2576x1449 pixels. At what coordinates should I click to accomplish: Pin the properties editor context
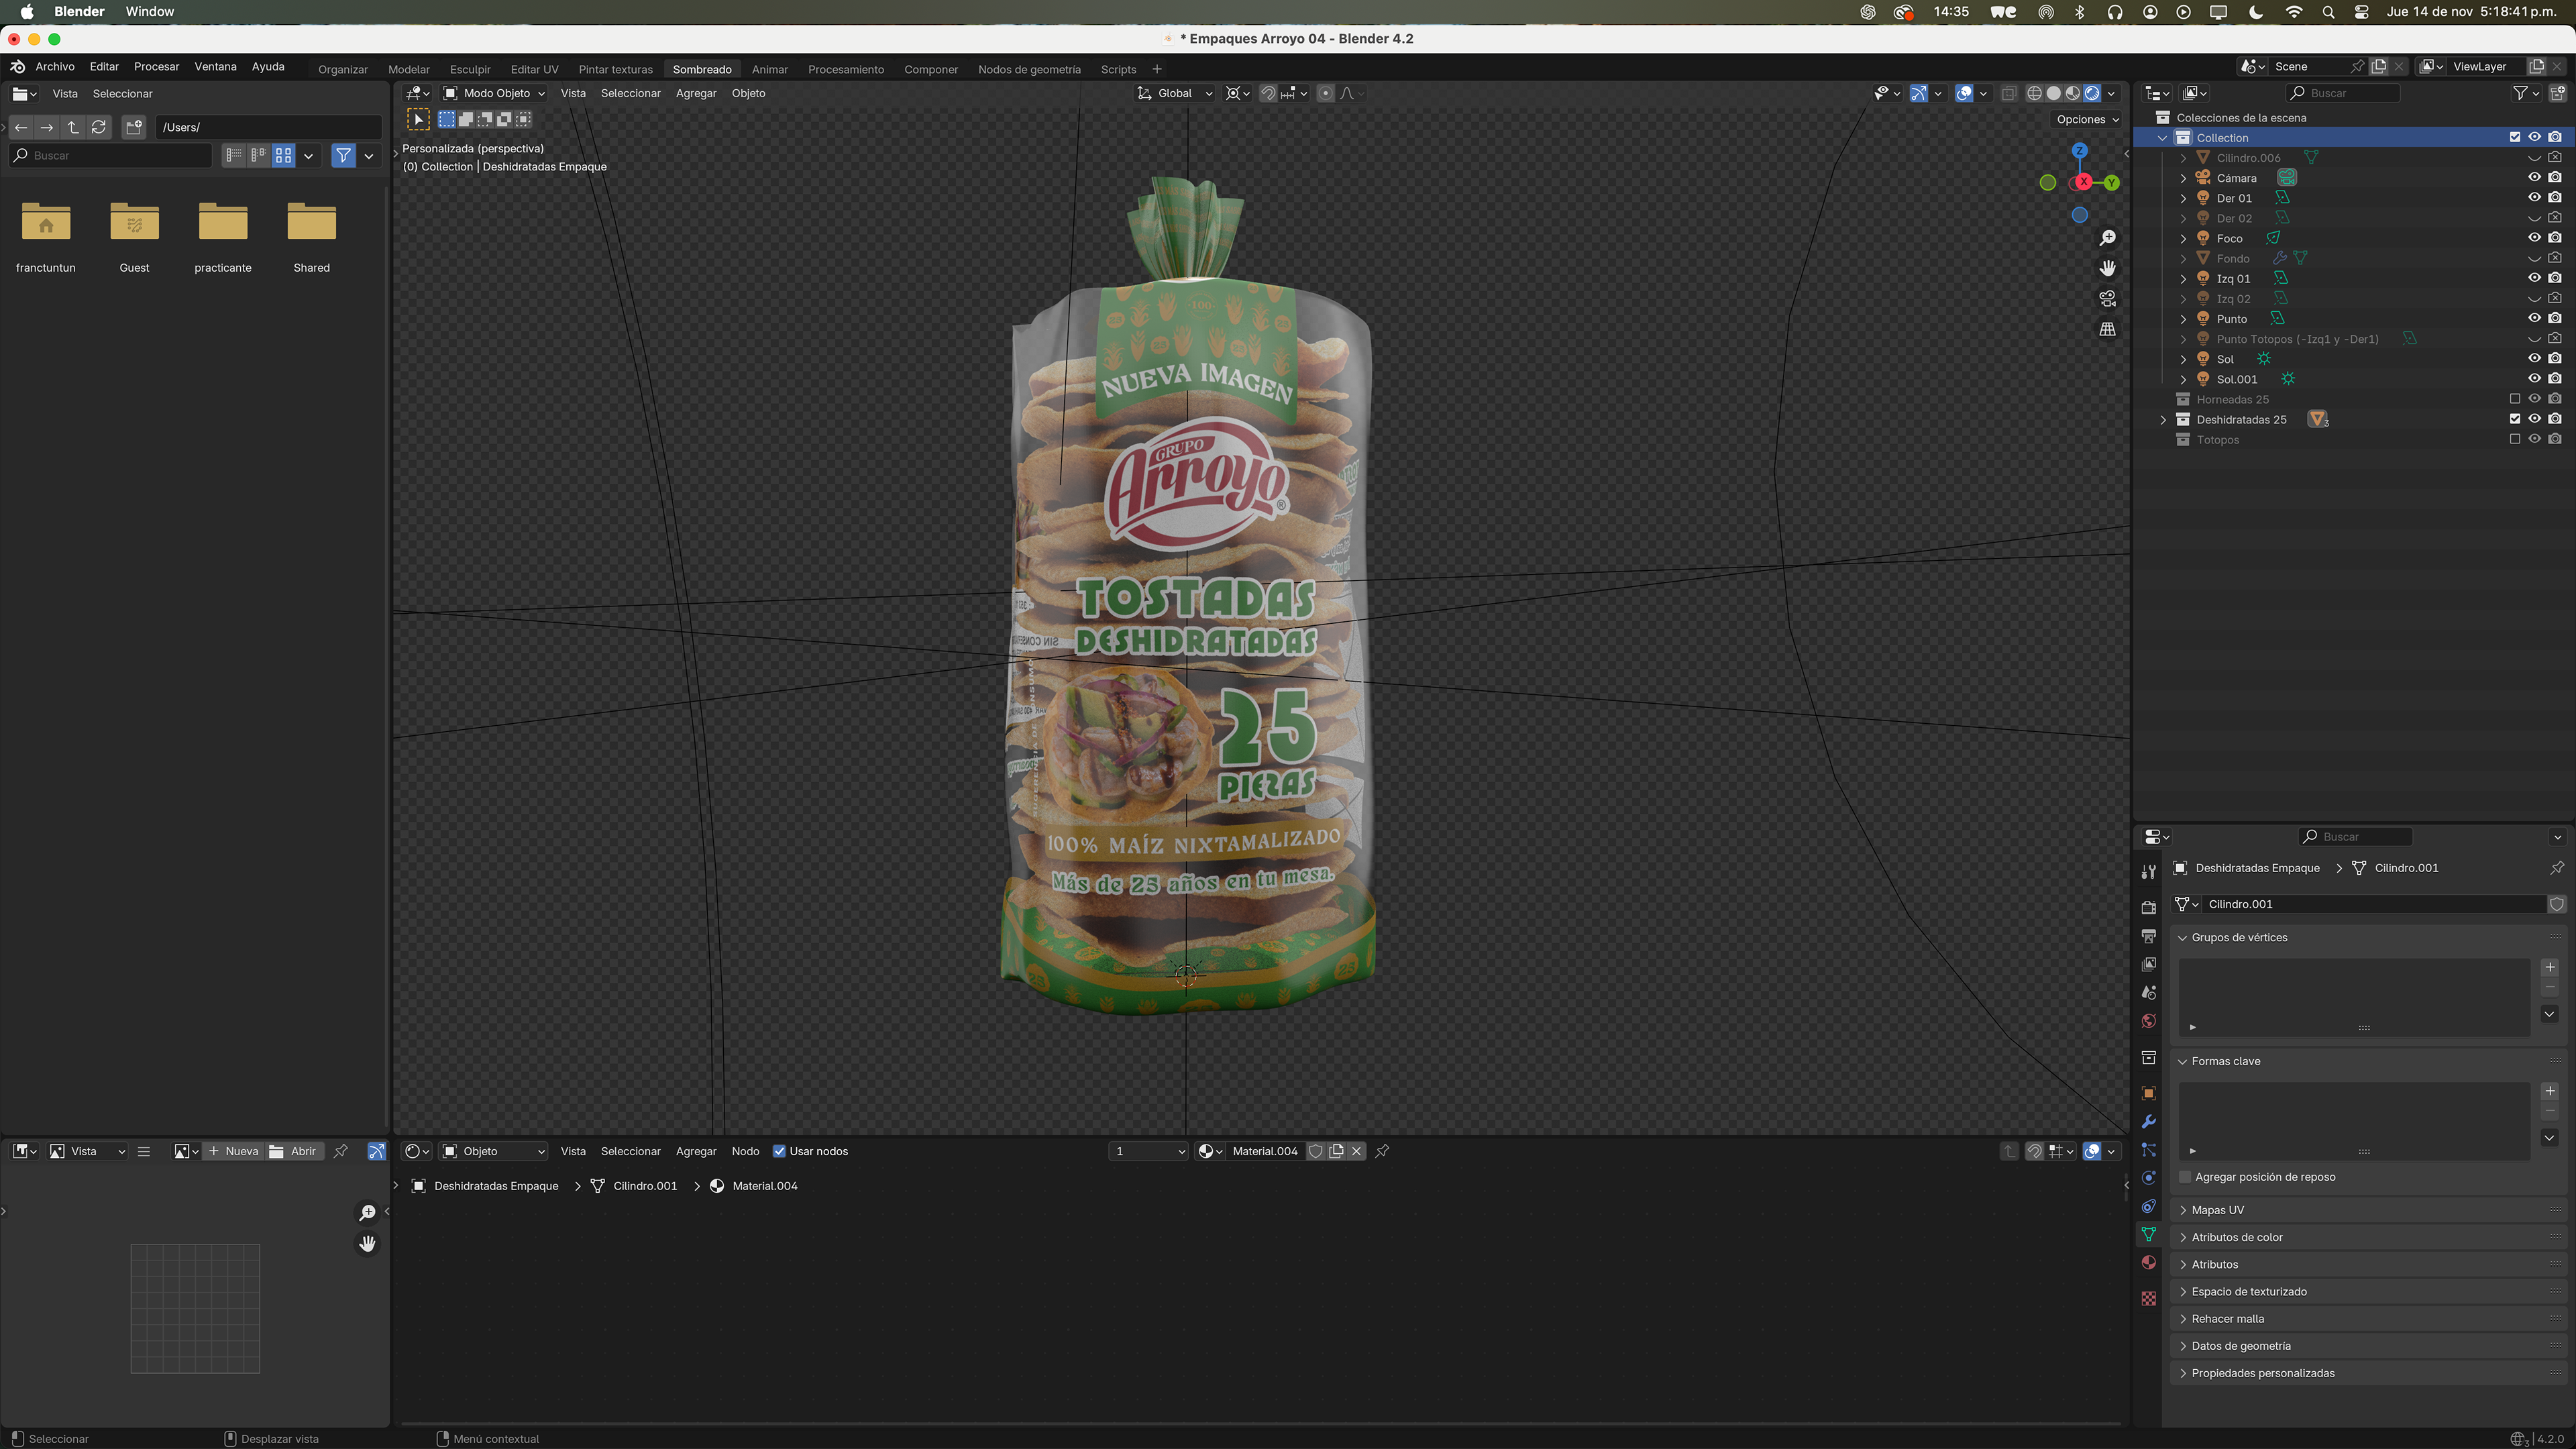(x=2556, y=868)
